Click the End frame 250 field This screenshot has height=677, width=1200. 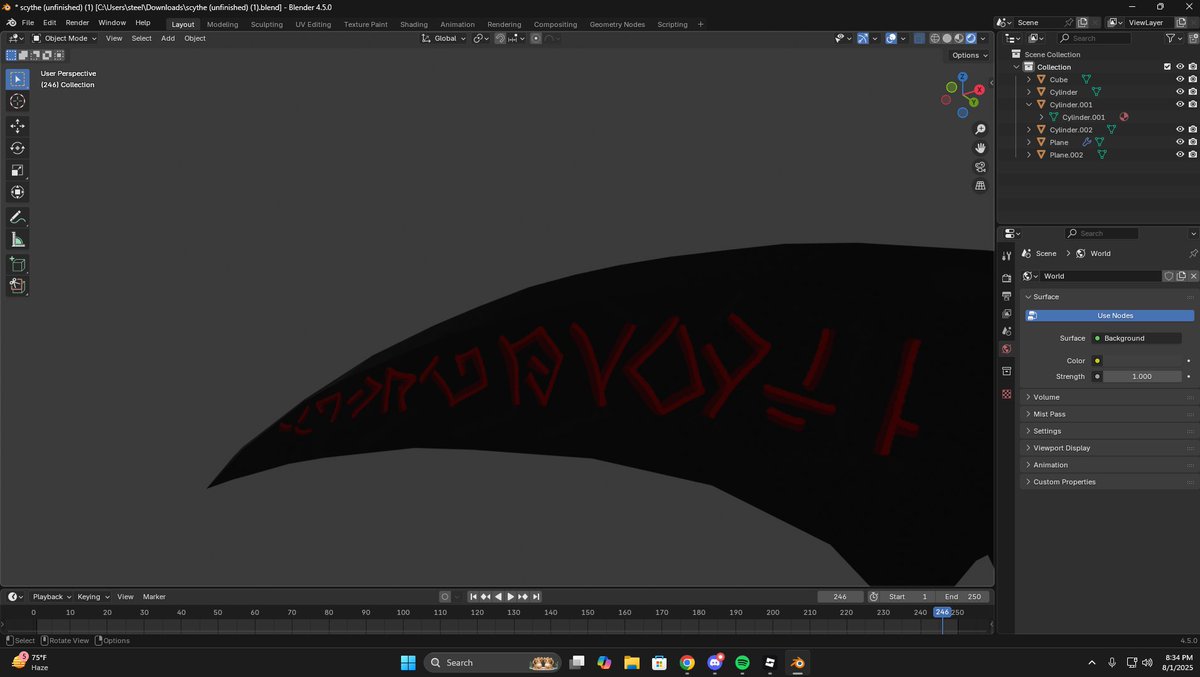[x=964, y=597]
